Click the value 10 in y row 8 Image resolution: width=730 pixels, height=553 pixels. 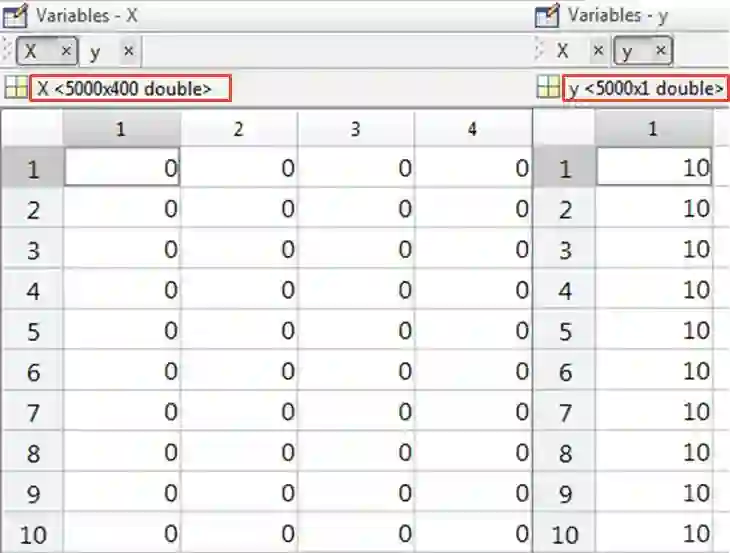696,452
